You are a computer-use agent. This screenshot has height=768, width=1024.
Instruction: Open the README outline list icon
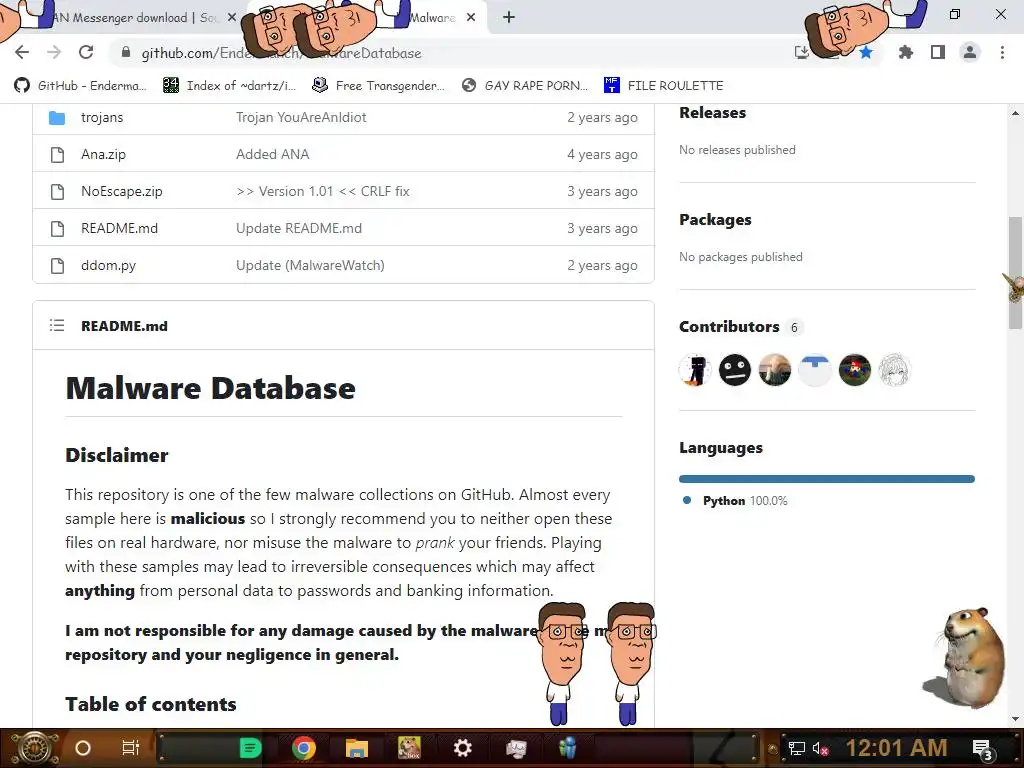(x=57, y=325)
